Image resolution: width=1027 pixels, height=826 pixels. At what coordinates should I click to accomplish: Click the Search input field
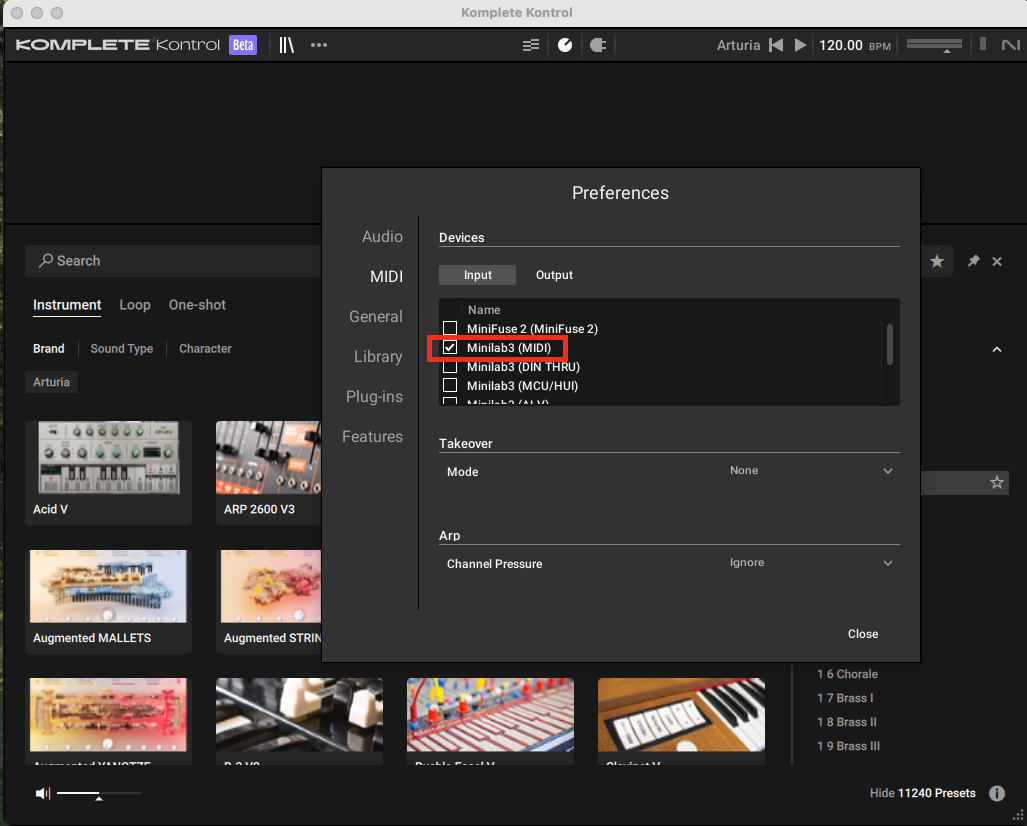(x=173, y=261)
